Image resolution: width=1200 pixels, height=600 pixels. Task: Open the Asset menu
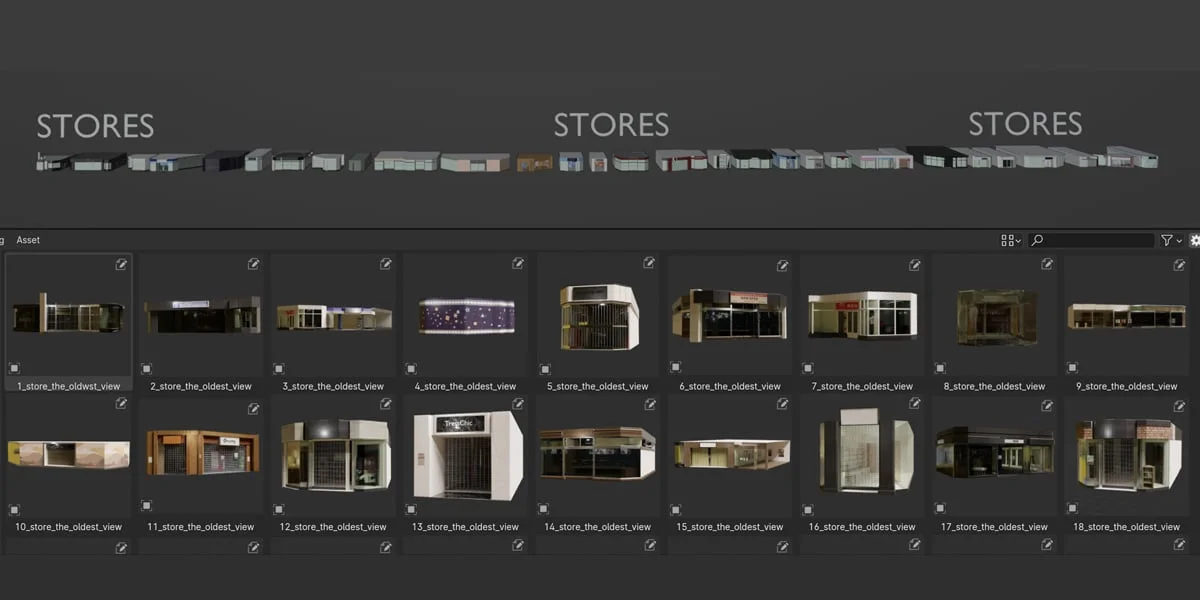28,240
